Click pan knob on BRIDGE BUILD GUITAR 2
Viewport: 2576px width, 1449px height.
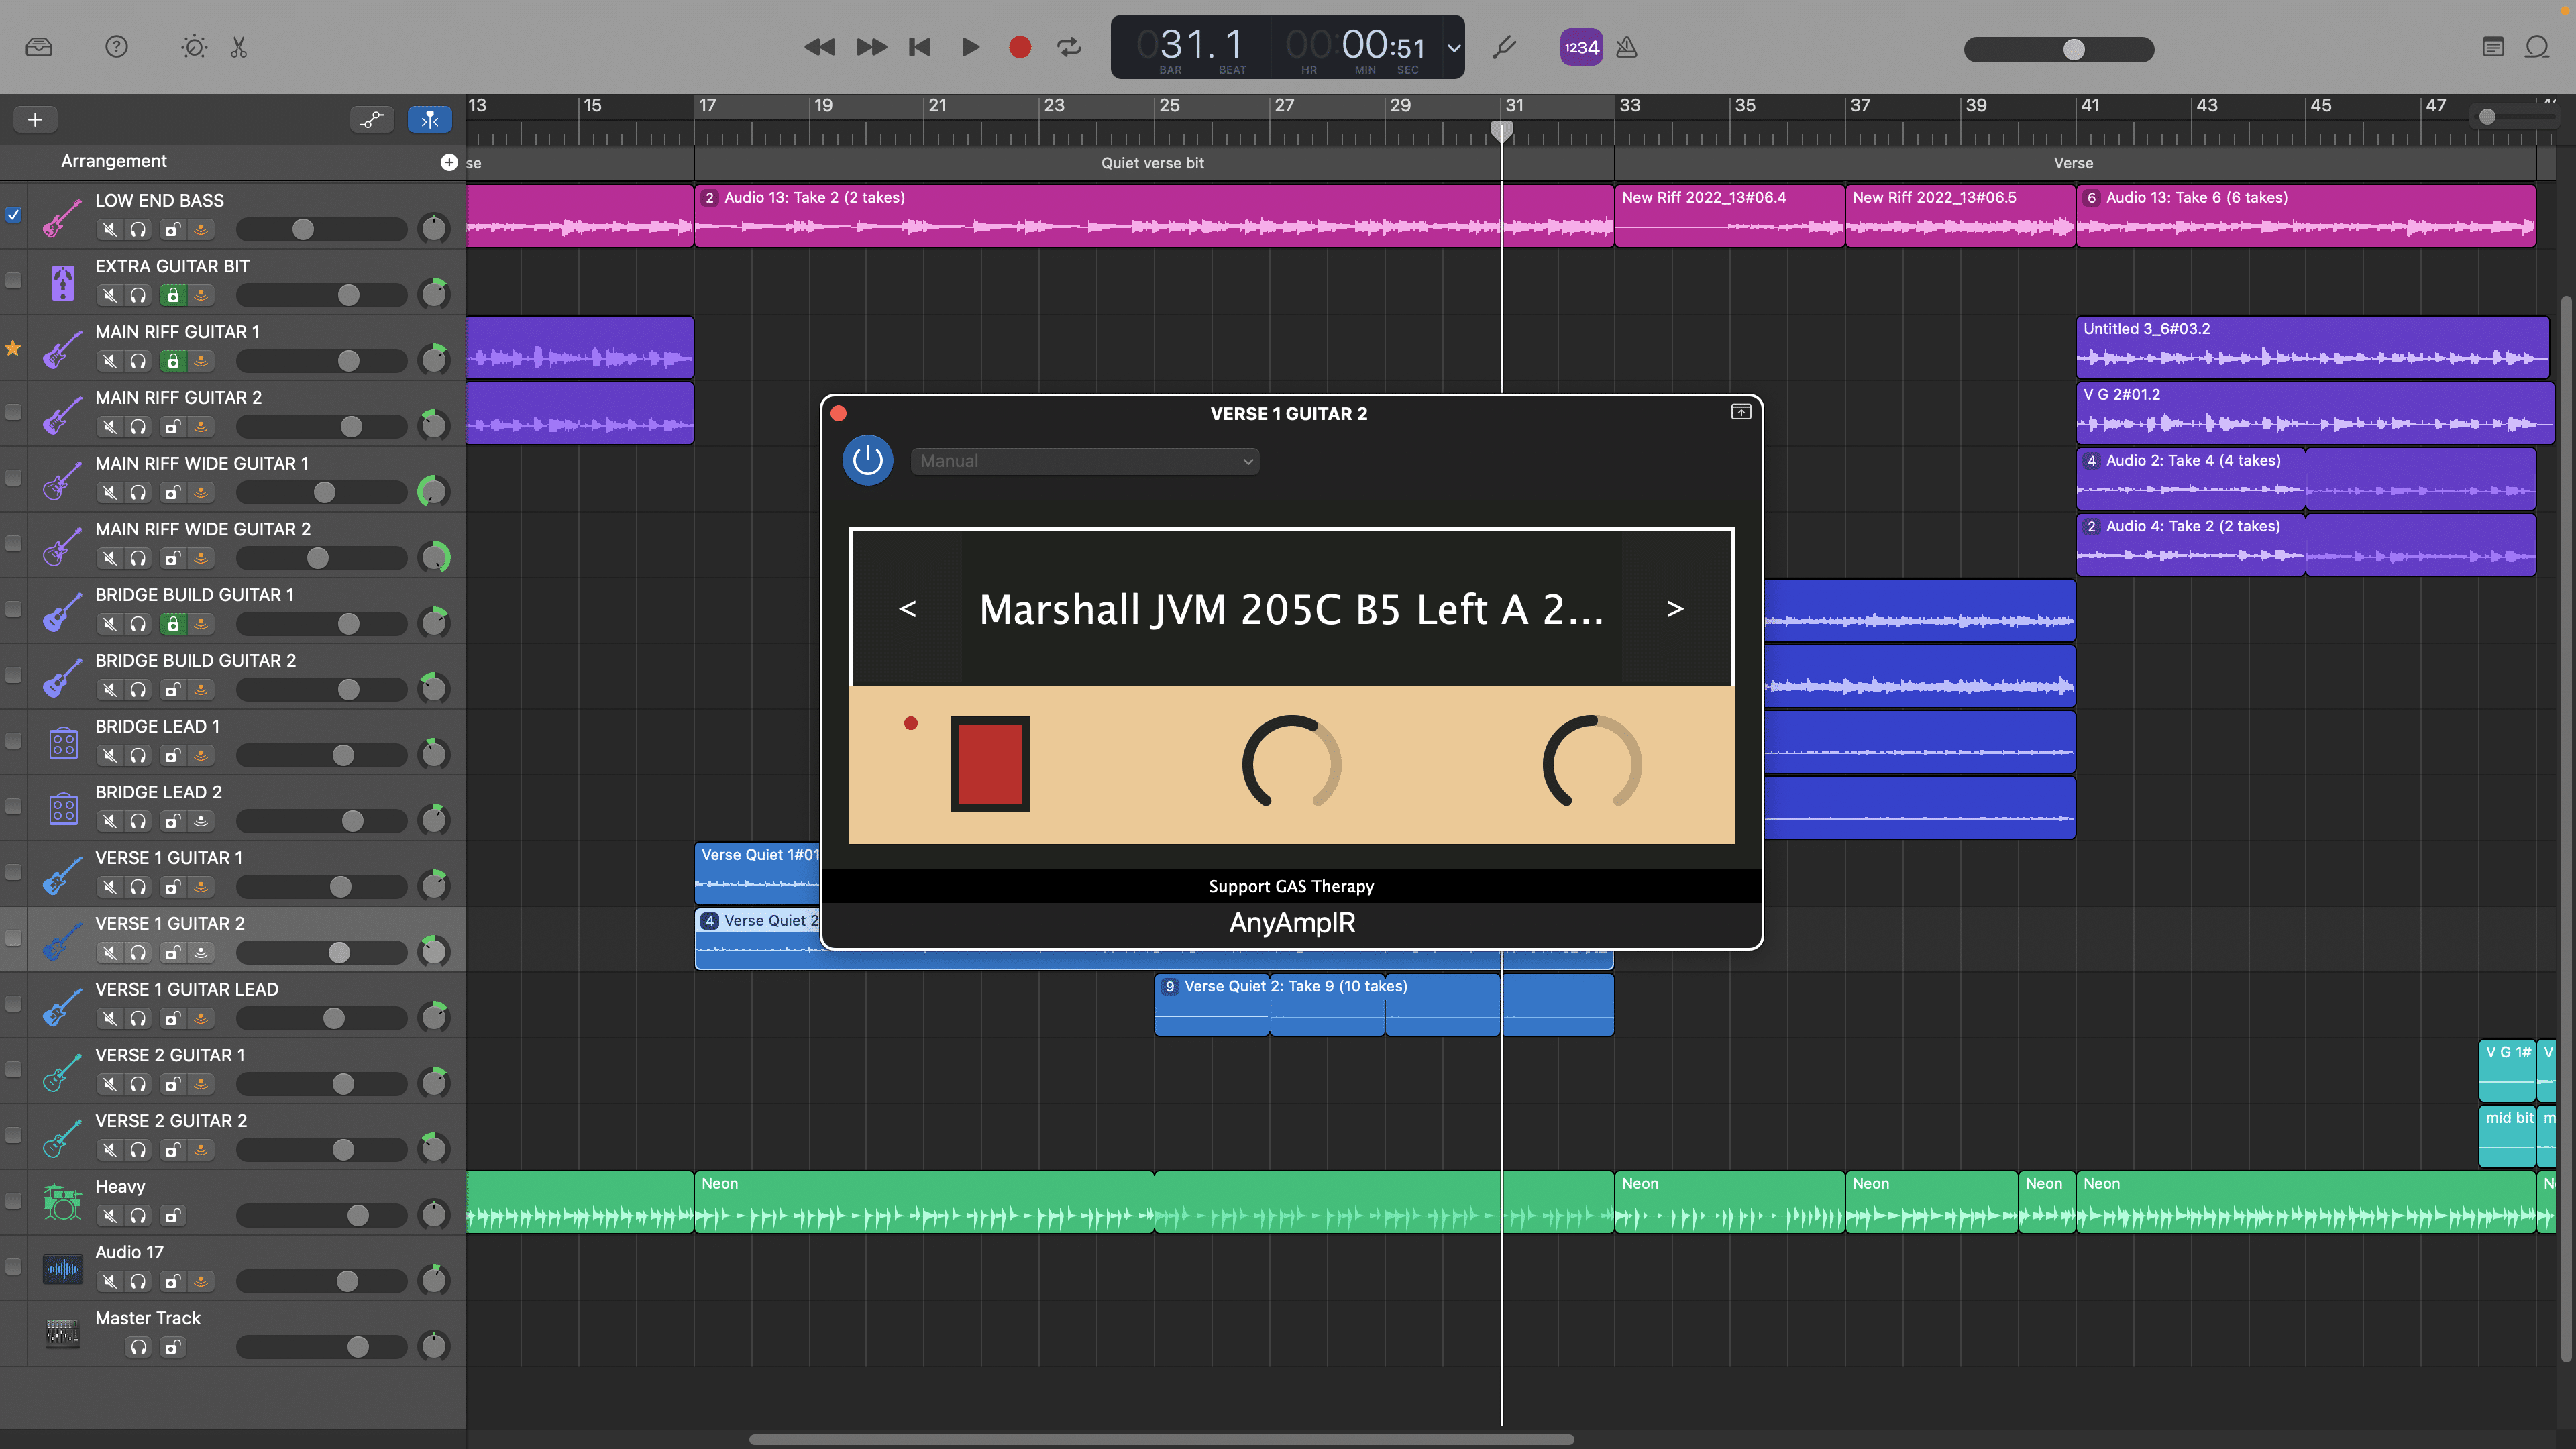(x=433, y=688)
